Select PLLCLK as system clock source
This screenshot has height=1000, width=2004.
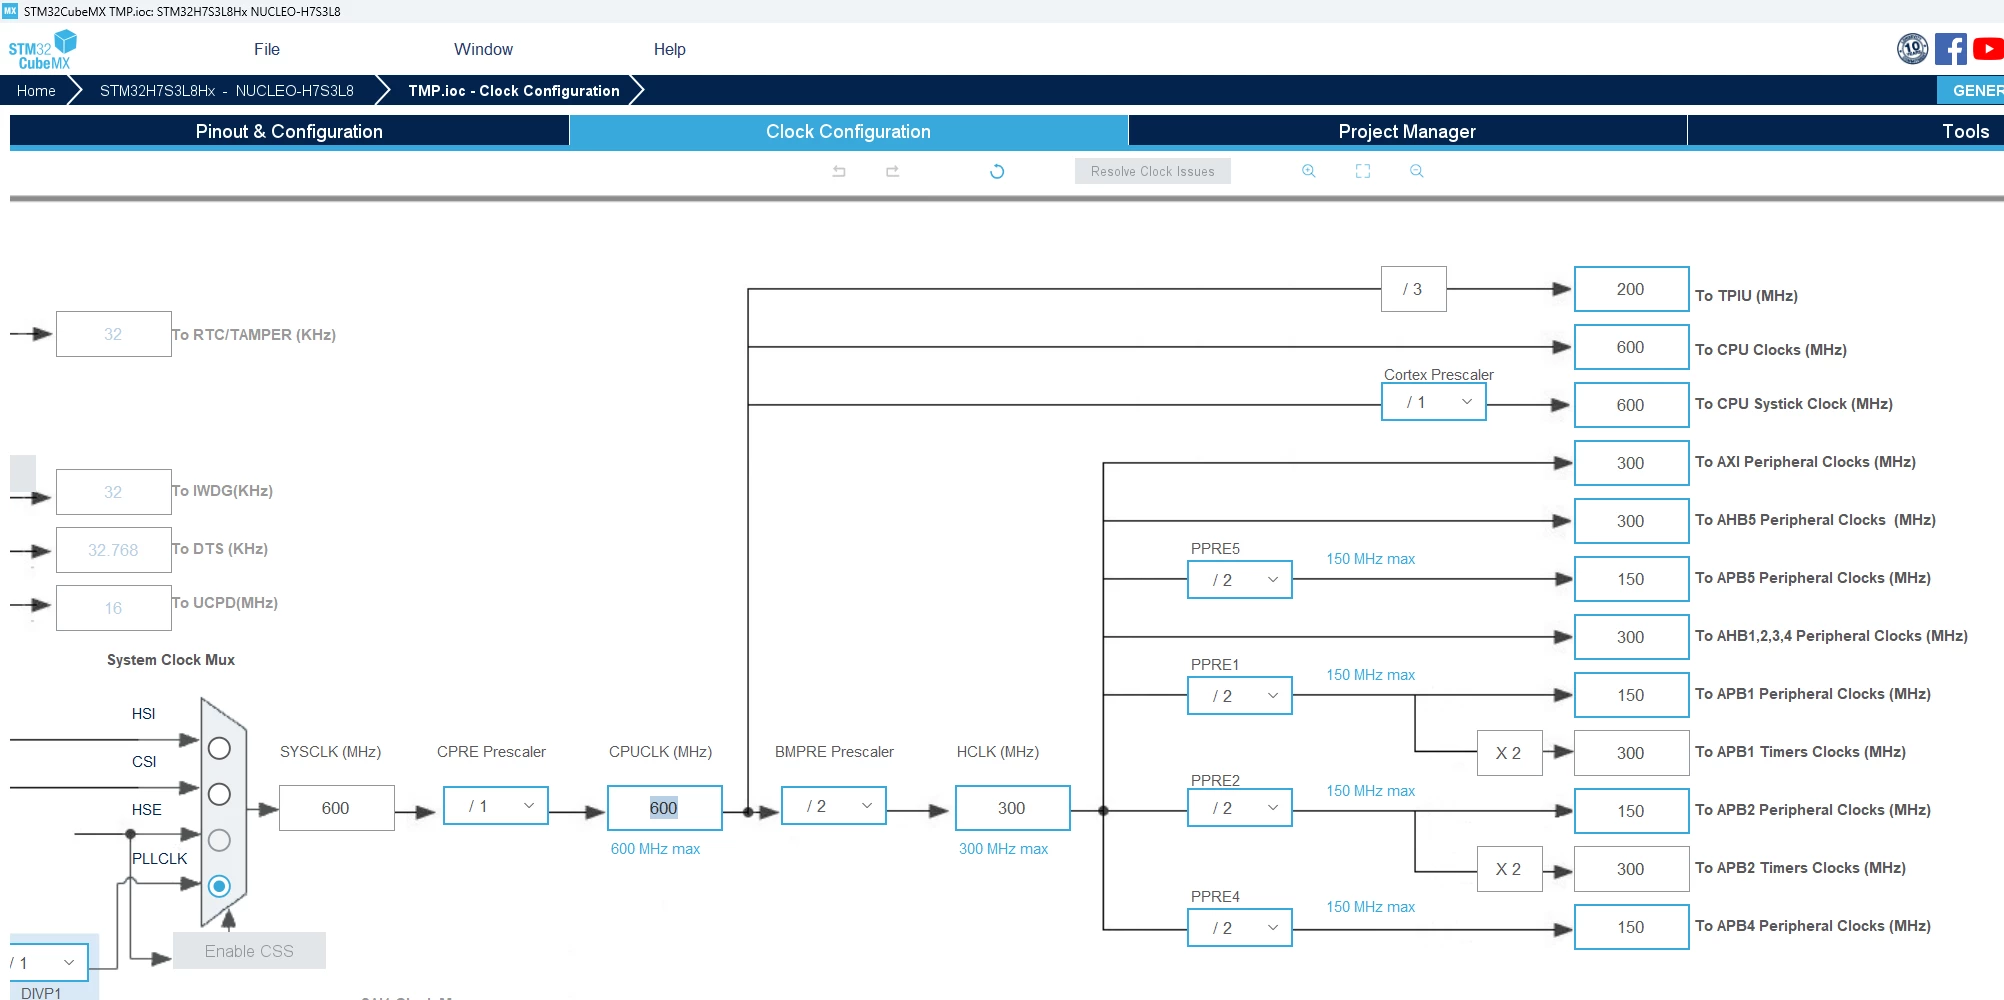(x=219, y=886)
